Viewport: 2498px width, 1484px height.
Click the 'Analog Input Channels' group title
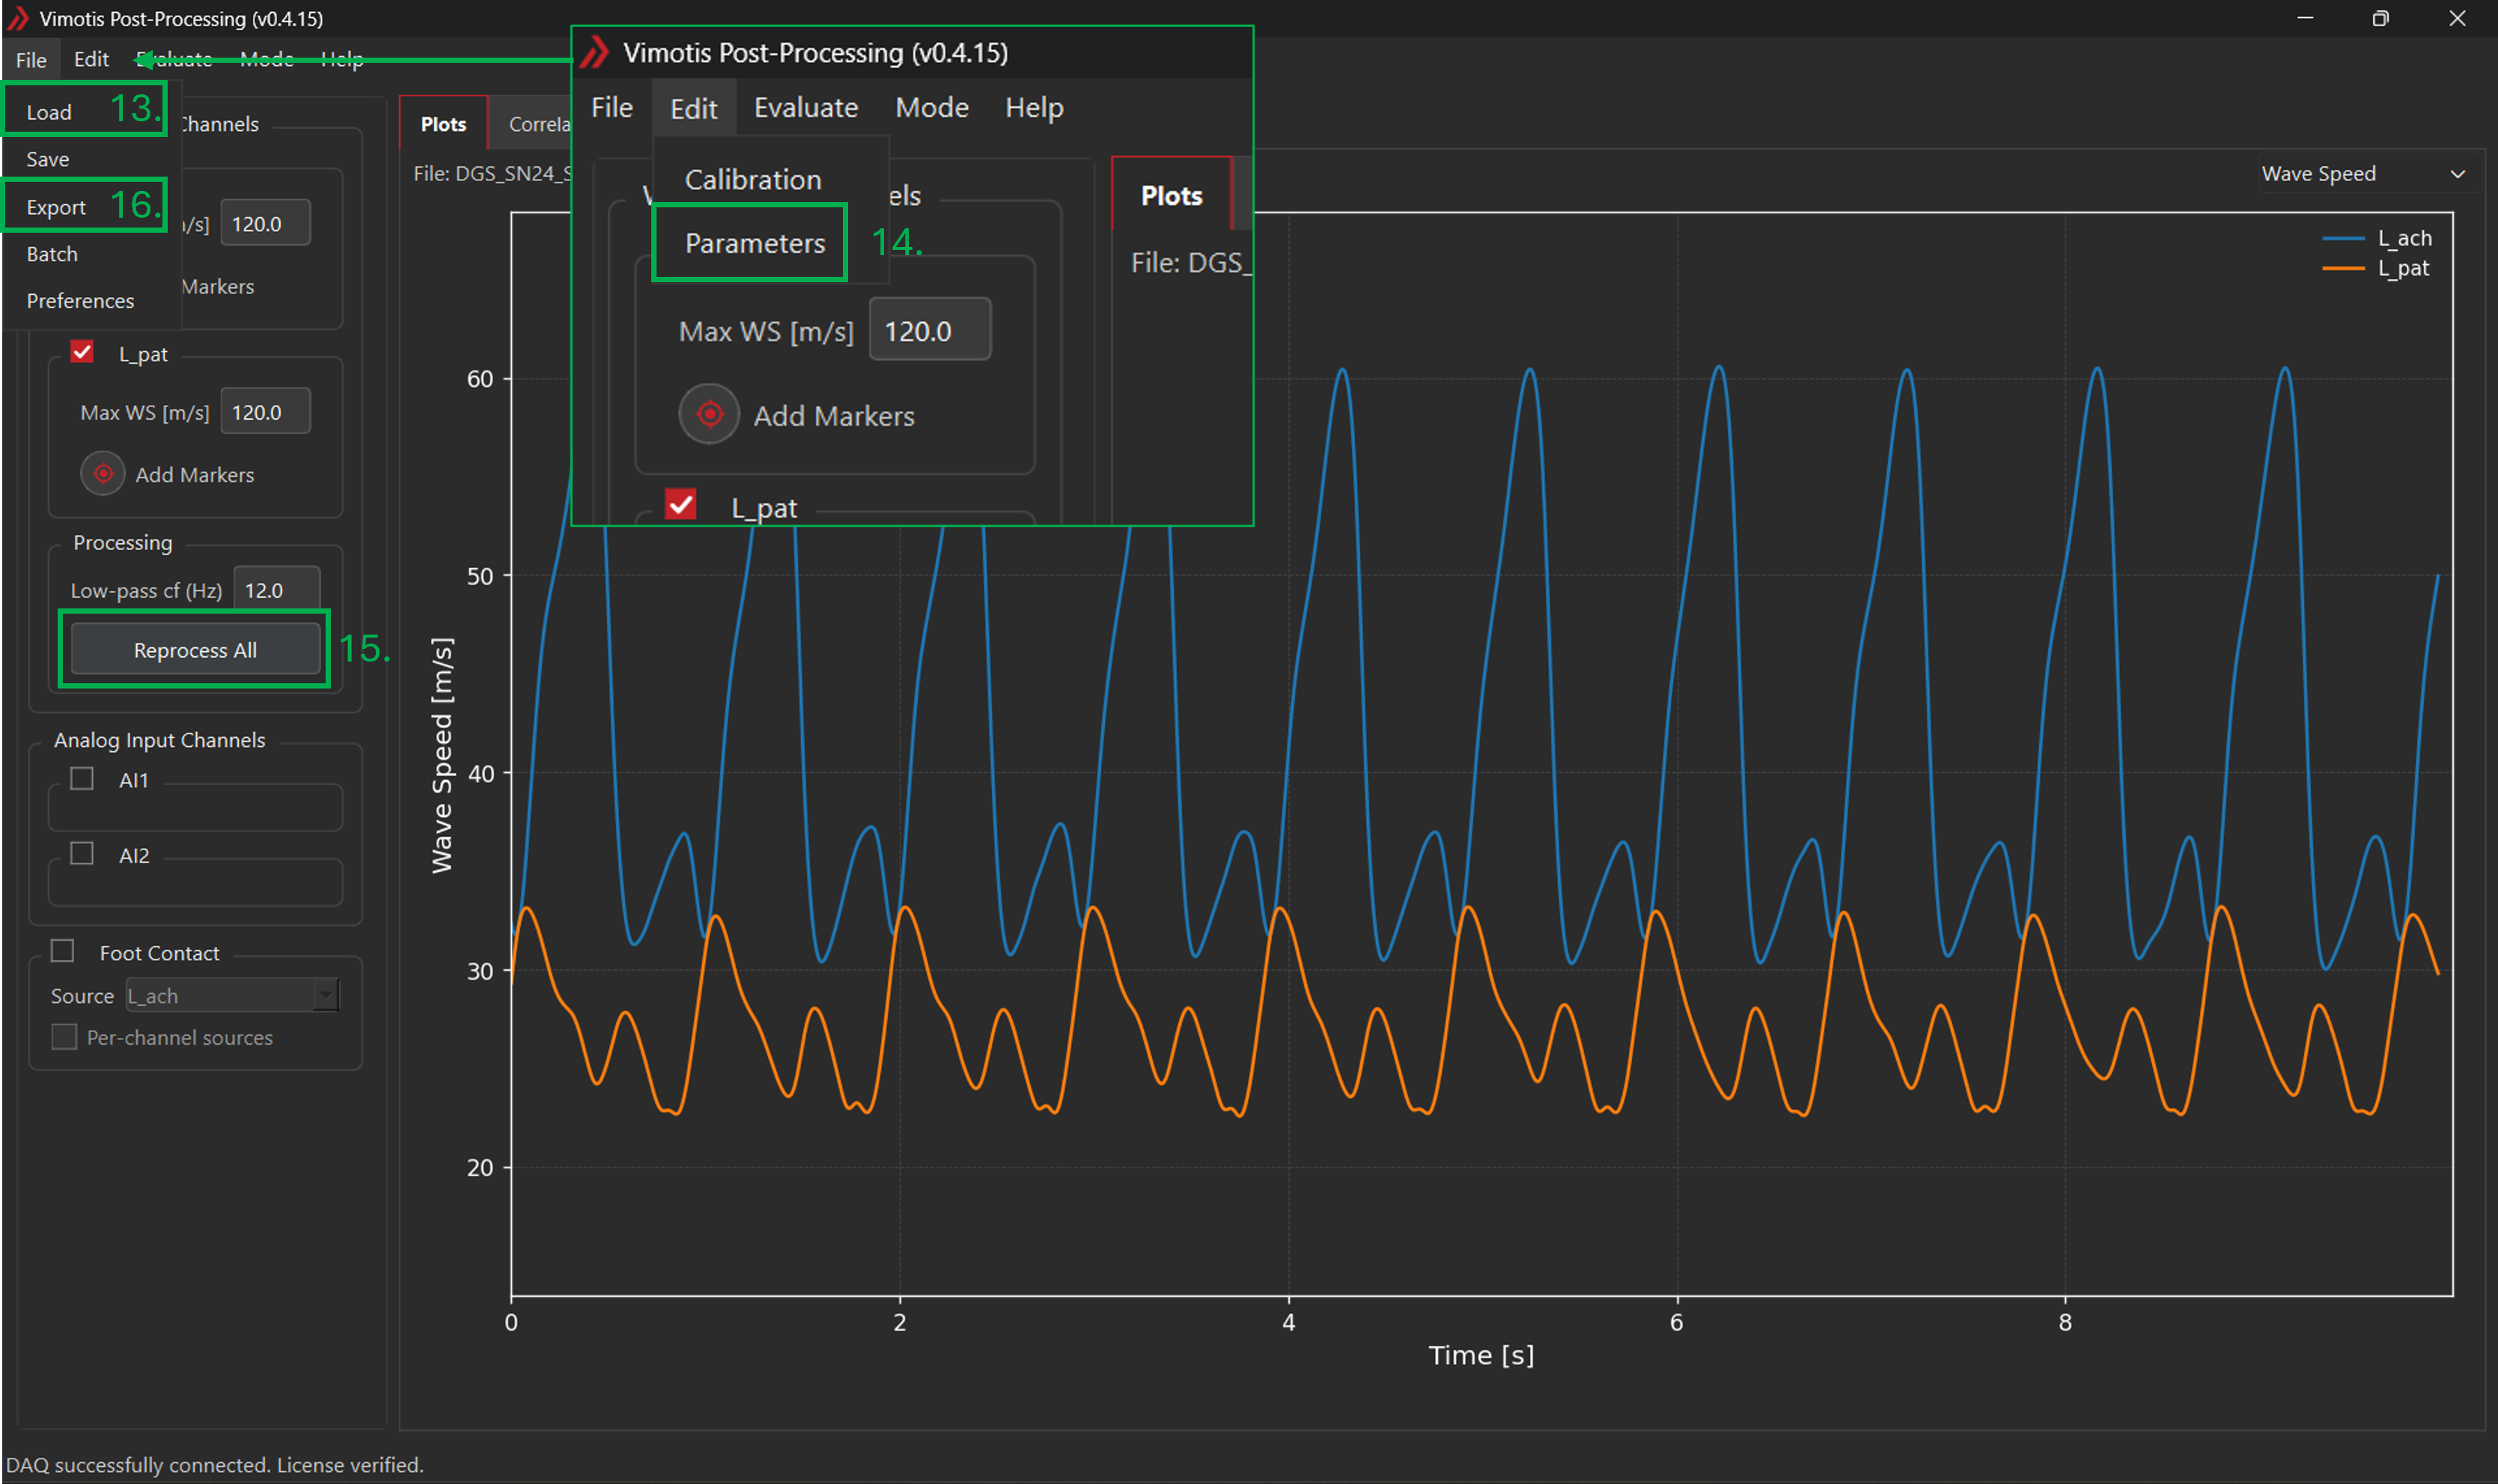160,740
